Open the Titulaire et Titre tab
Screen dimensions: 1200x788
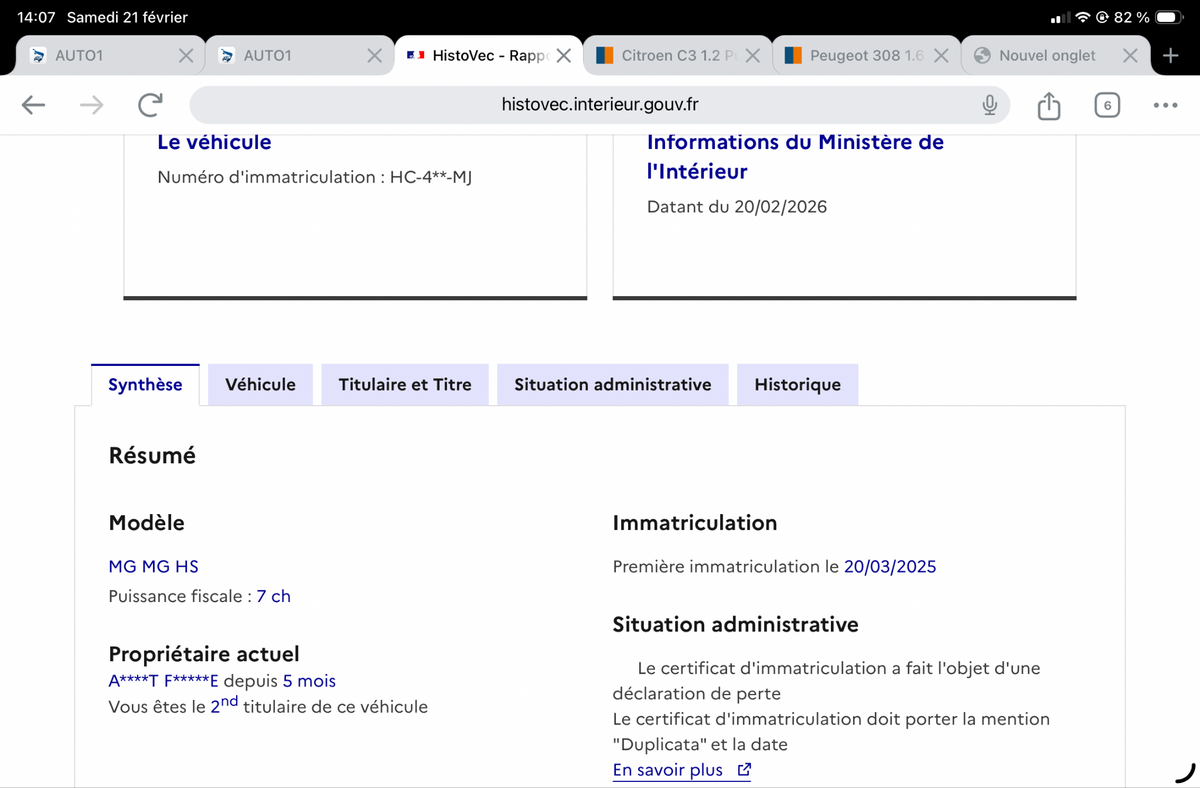pyautogui.click(x=405, y=385)
